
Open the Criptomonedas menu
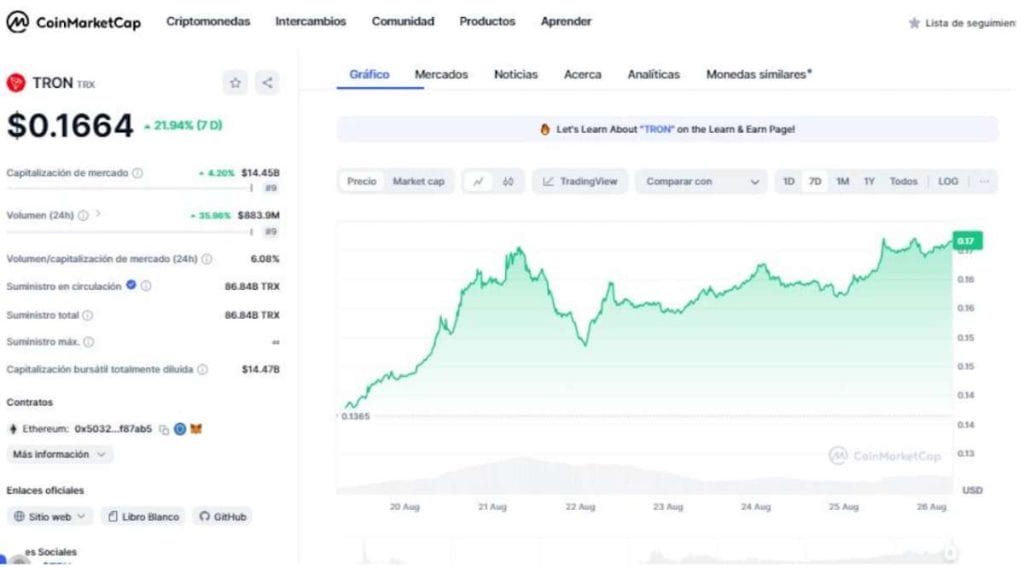click(208, 22)
